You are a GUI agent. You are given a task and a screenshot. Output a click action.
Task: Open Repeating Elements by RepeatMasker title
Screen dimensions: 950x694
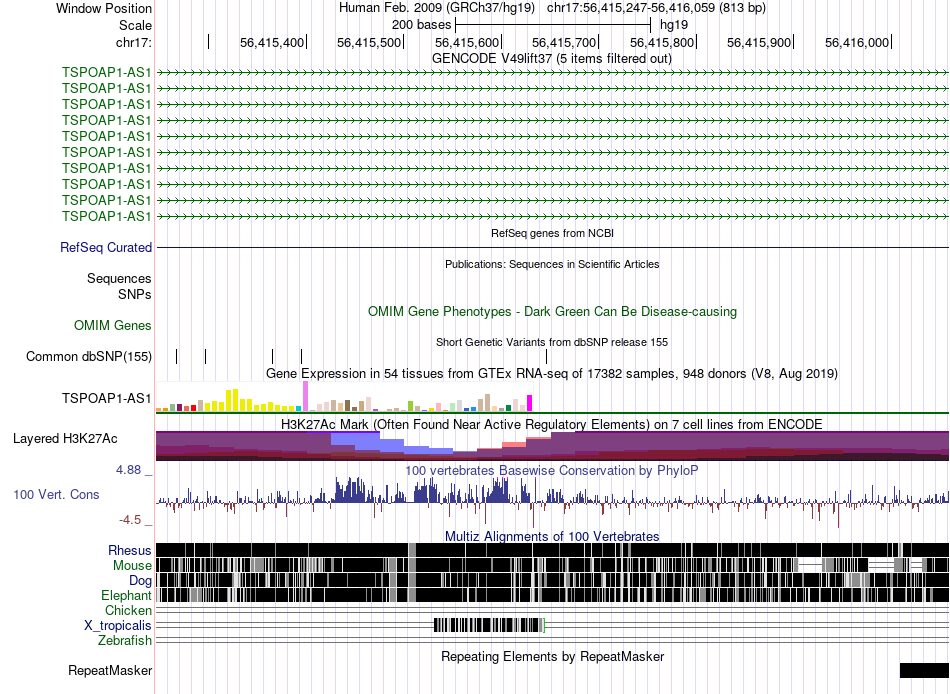[553, 656]
